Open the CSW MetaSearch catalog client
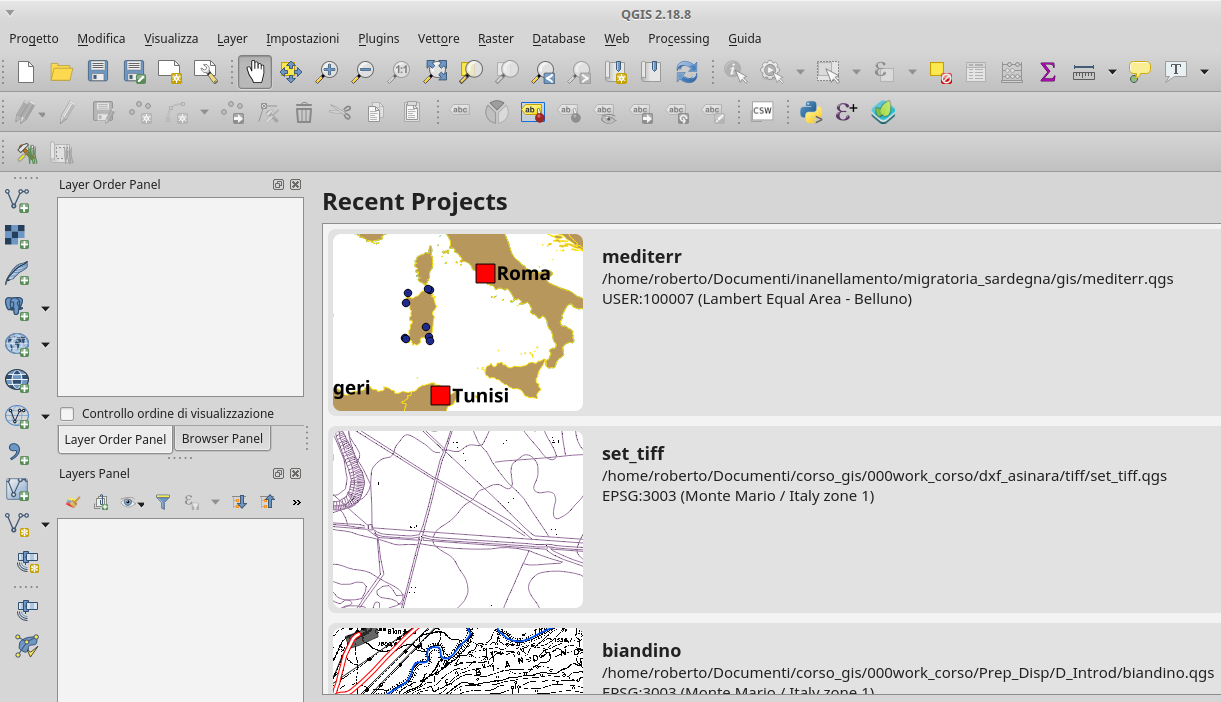Screen dimensions: 1221x702 pyautogui.click(x=762, y=112)
